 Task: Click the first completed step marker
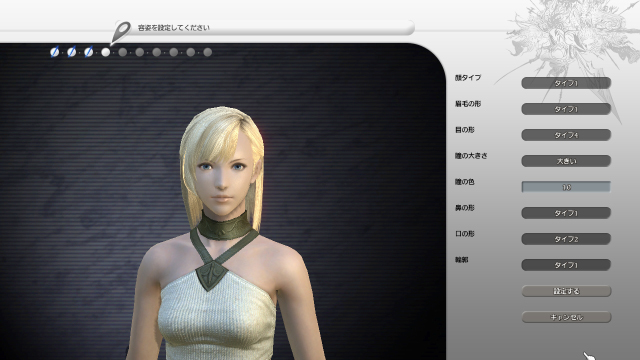(54, 52)
